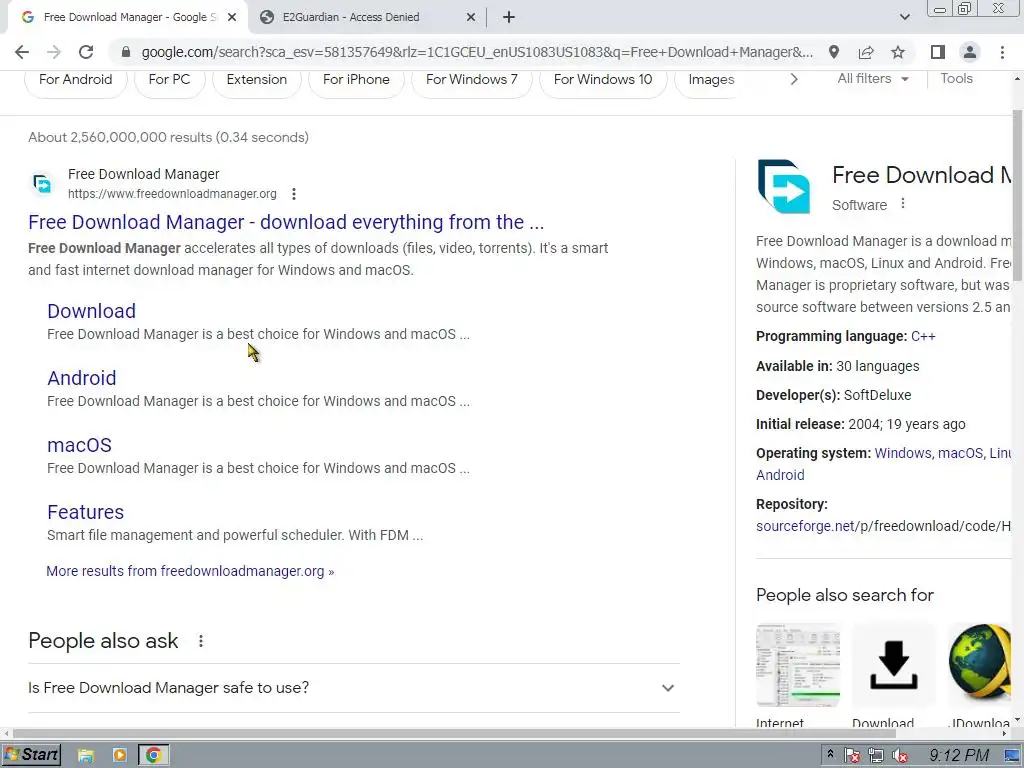The height and width of the screenshot is (768, 1024).
Task: Open the three-dot menu next to Software label
Action: 903,204
